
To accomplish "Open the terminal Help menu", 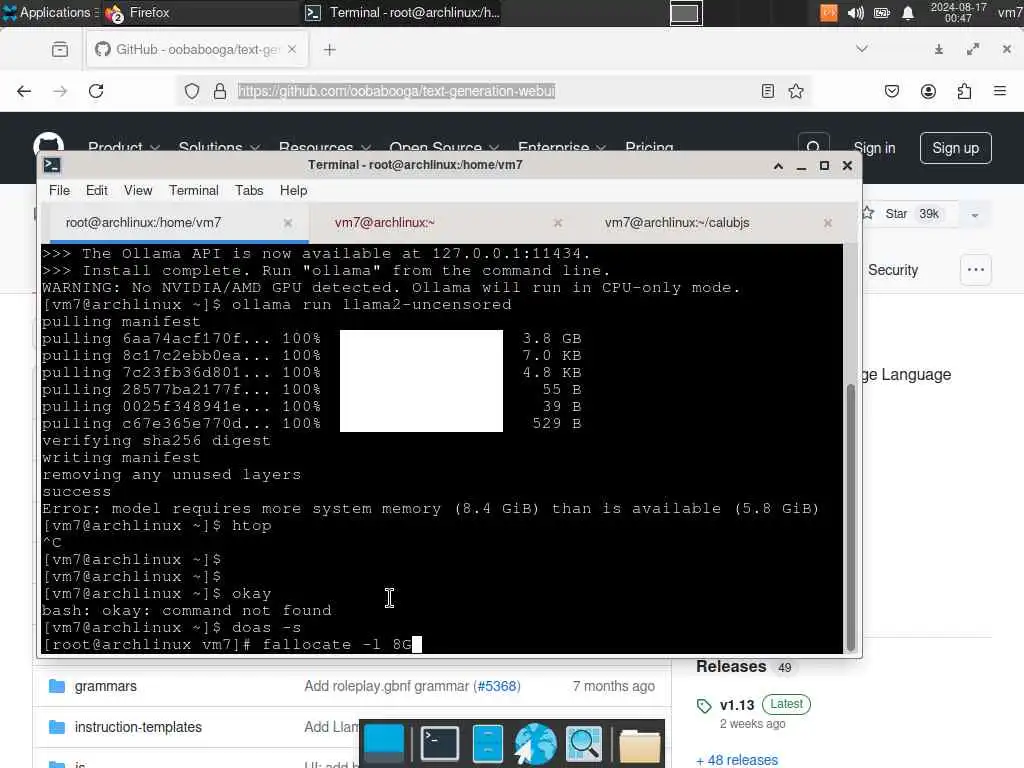I will pos(293,190).
